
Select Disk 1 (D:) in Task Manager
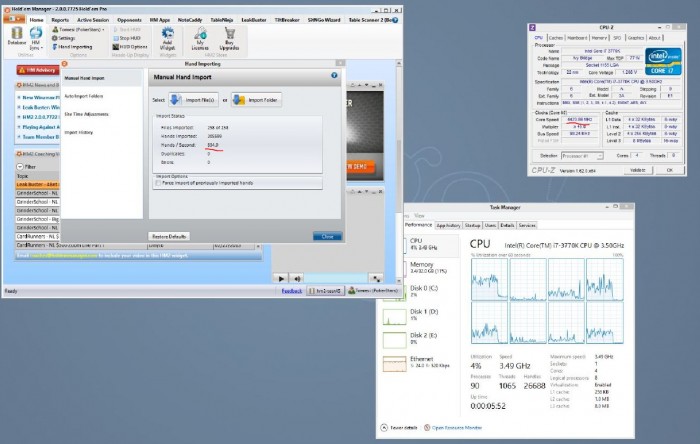pos(421,315)
